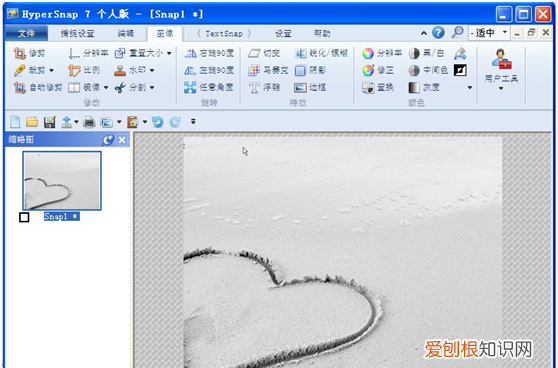
Task: Apply the 马赛克 mosaic effect
Action: 268,70
